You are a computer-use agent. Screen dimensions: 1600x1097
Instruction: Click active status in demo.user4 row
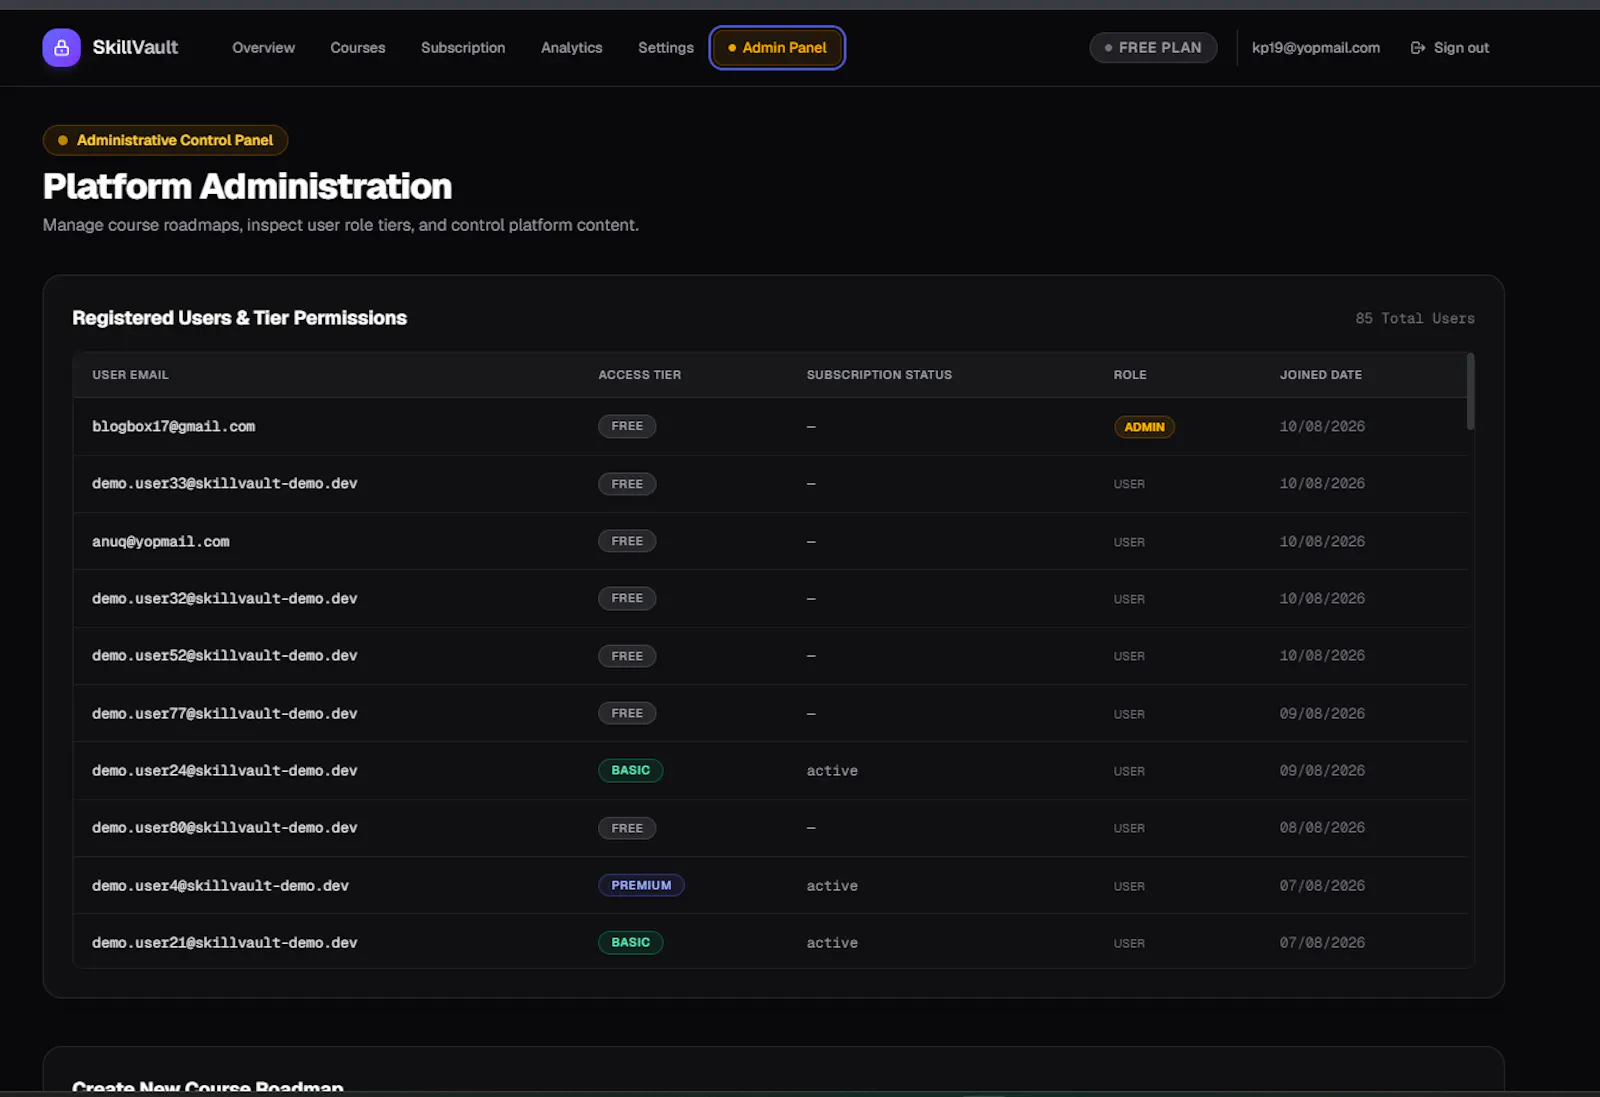[832, 885]
